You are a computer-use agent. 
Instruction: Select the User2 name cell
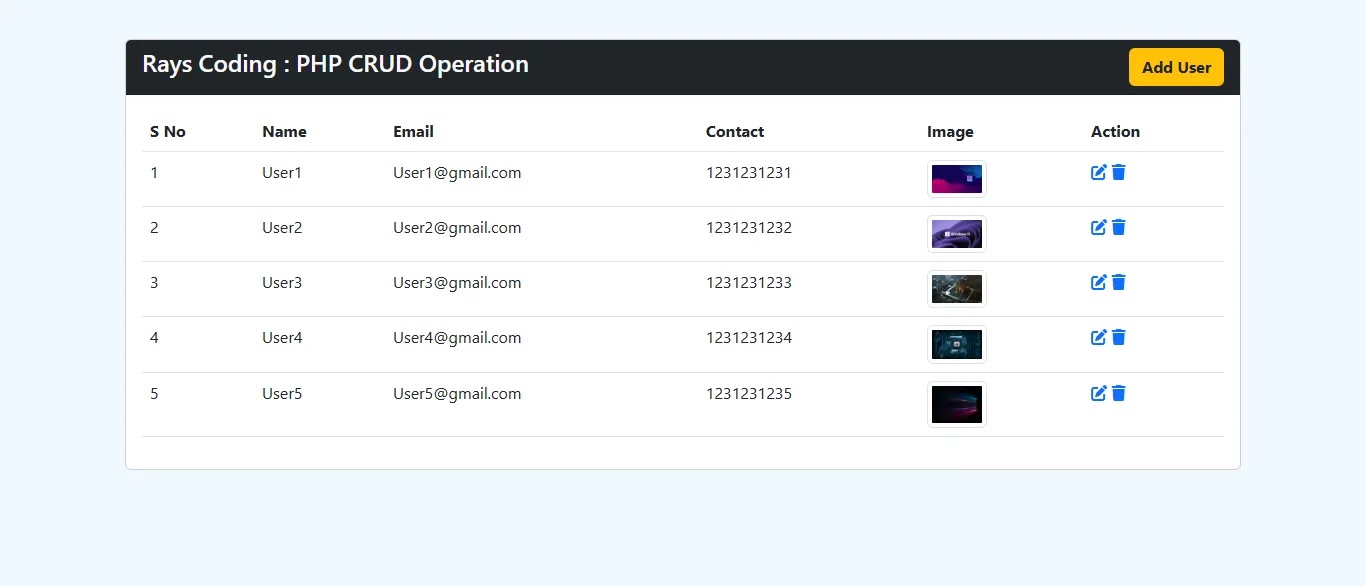point(282,227)
